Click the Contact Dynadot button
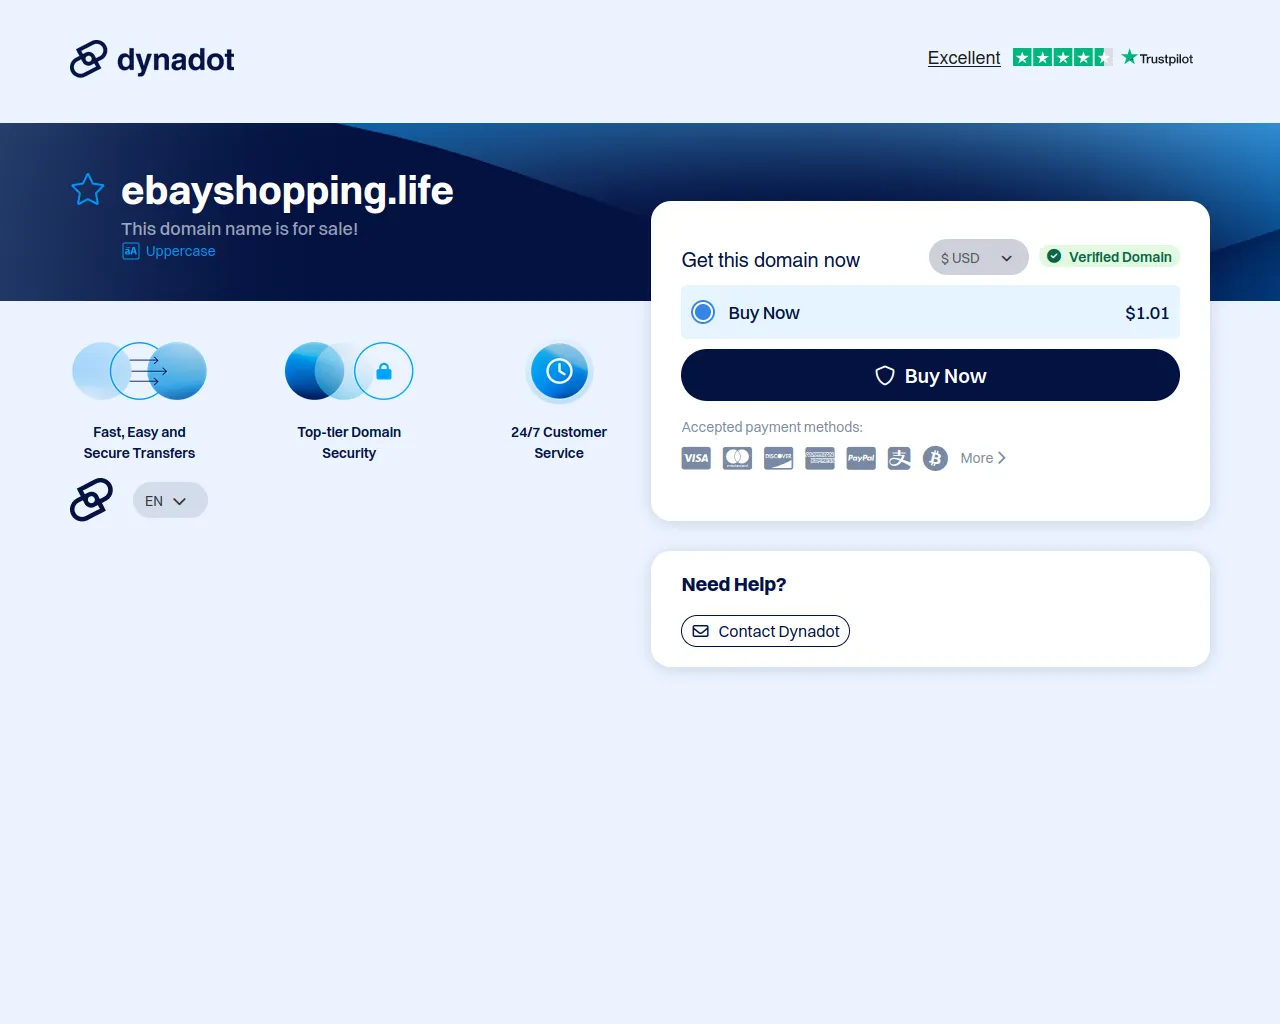The image size is (1280, 1024). click(765, 631)
